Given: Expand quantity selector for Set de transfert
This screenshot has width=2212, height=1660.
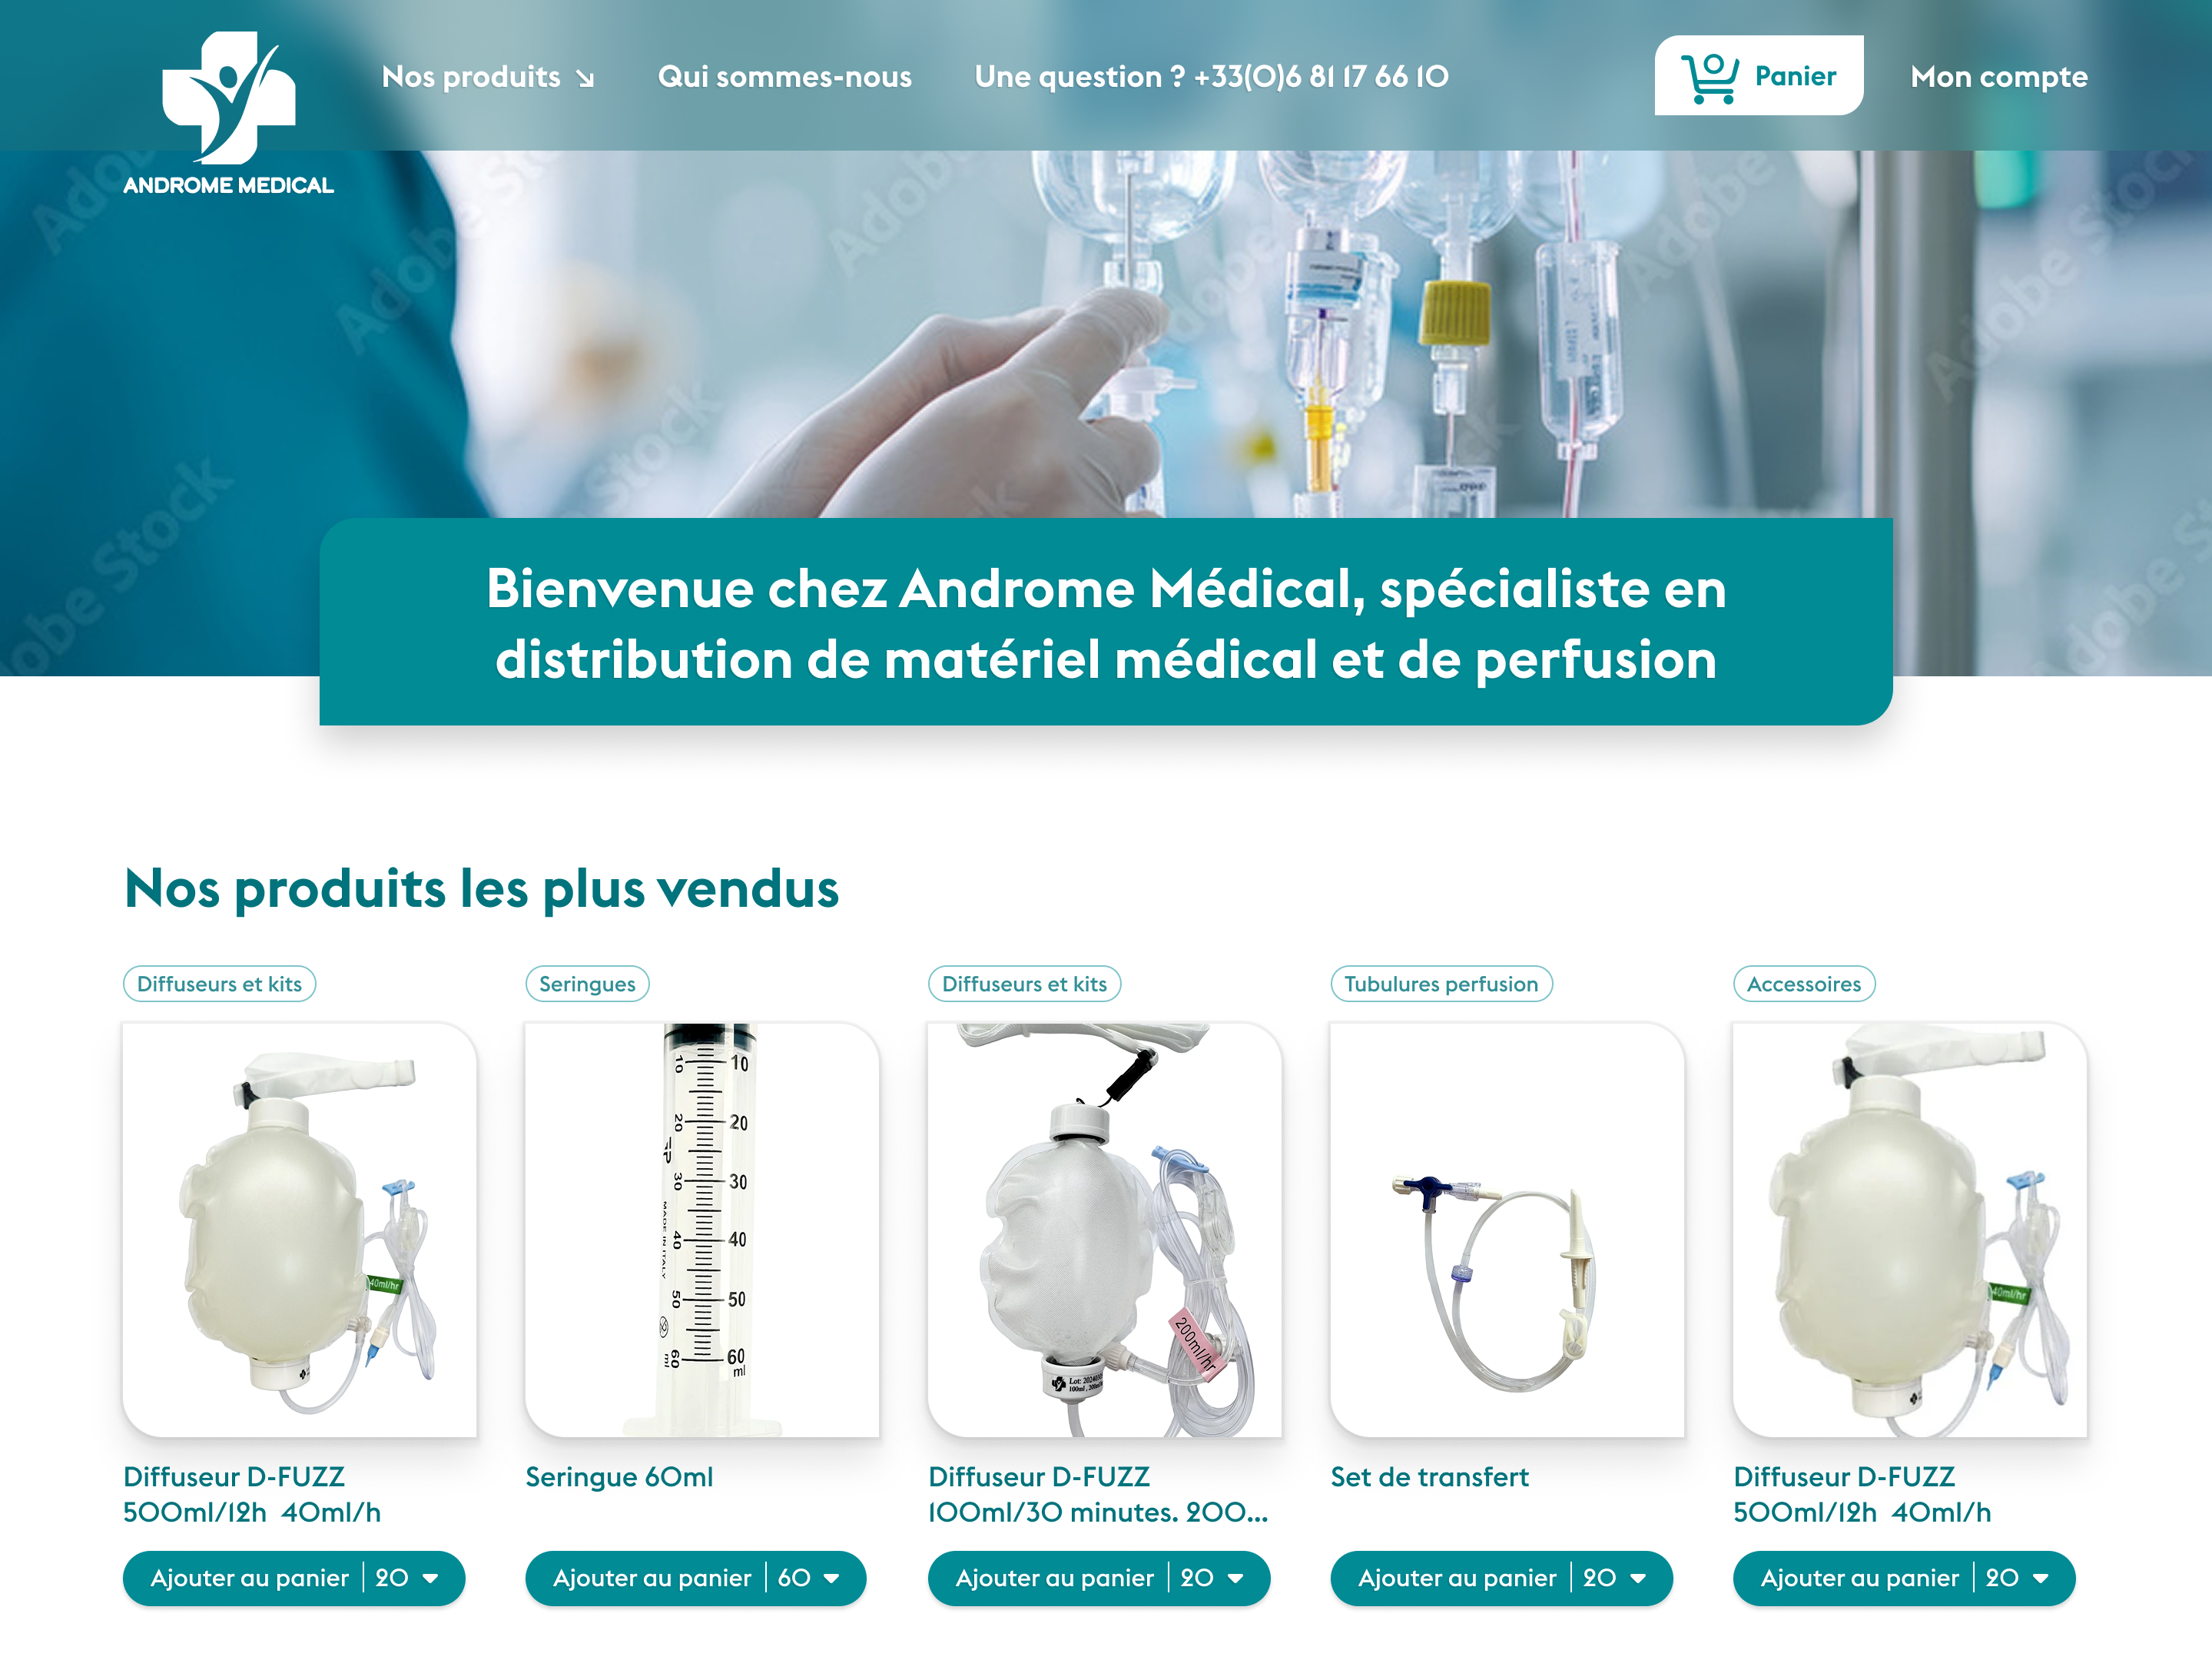Looking at the screenshot, I should (x=1637, y=1578).
